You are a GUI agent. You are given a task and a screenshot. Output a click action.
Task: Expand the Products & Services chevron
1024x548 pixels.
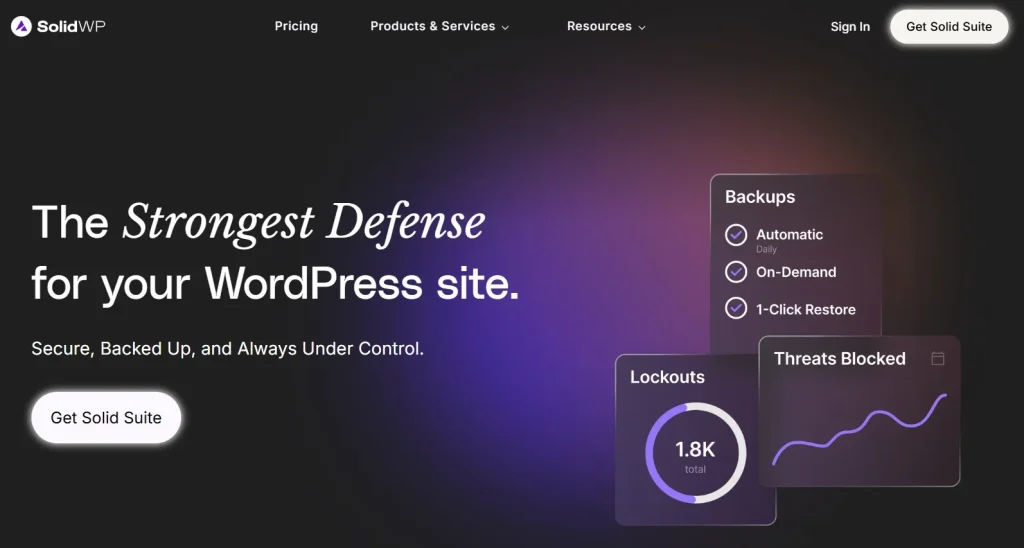505,28
